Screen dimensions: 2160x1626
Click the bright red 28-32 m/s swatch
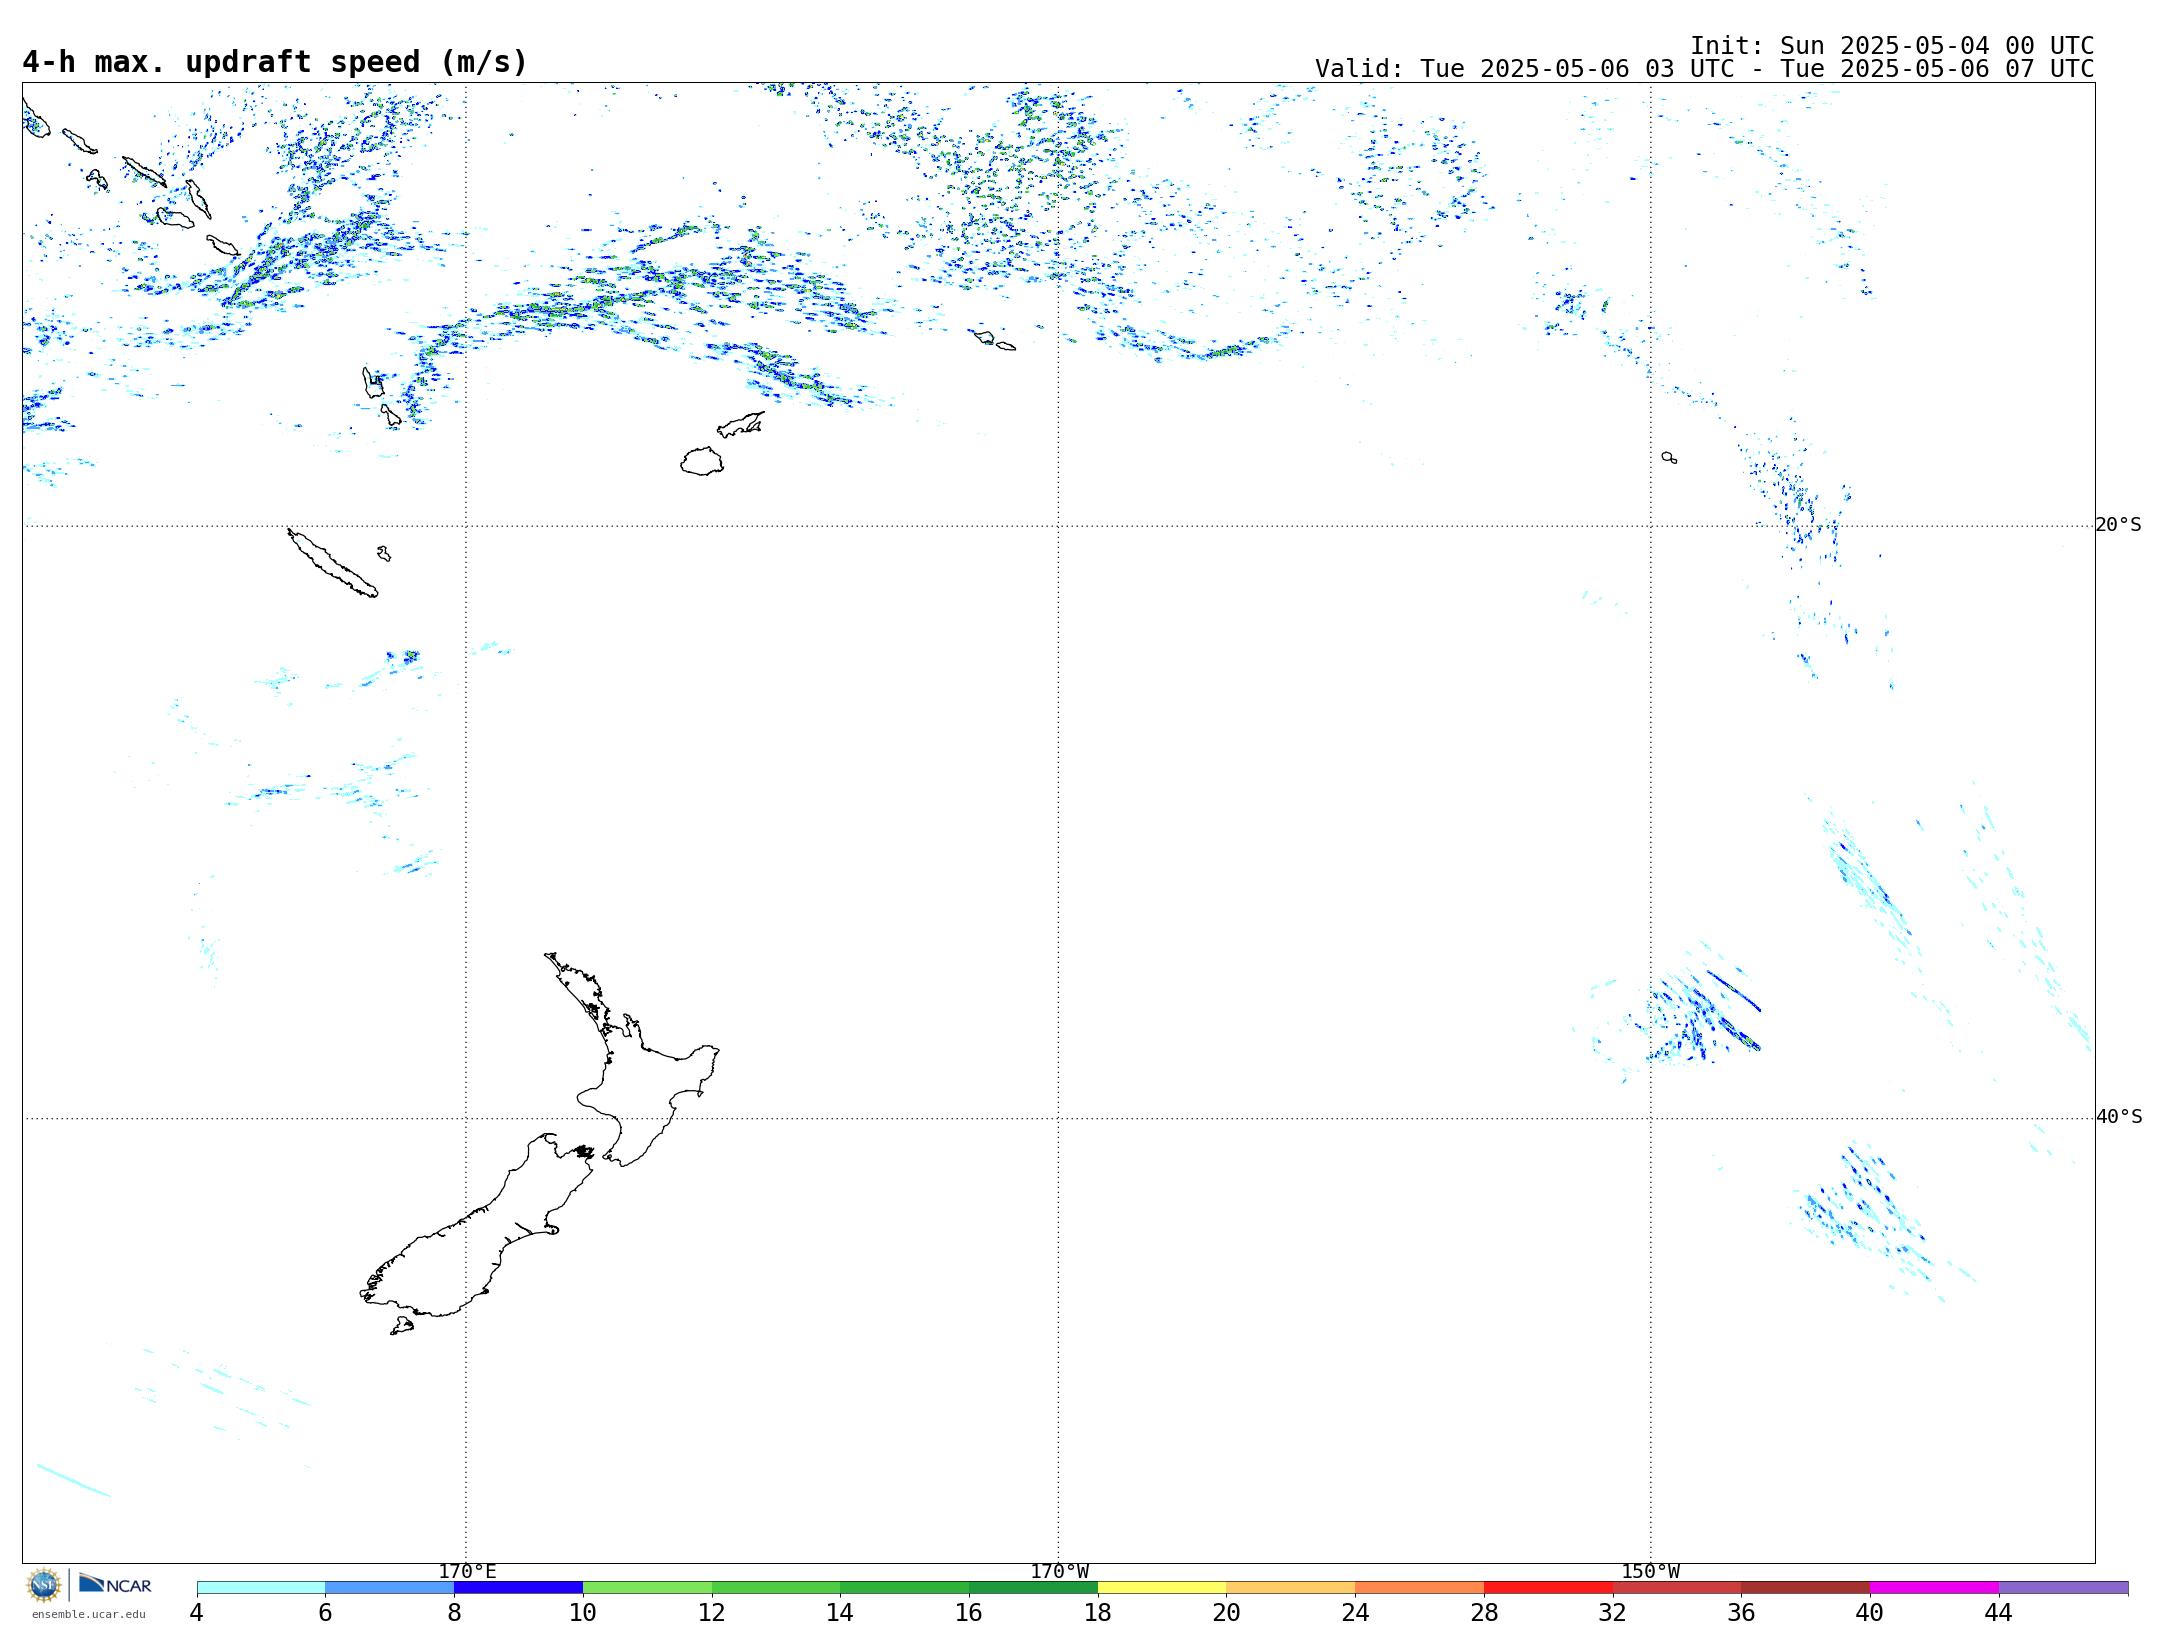1548,1587
